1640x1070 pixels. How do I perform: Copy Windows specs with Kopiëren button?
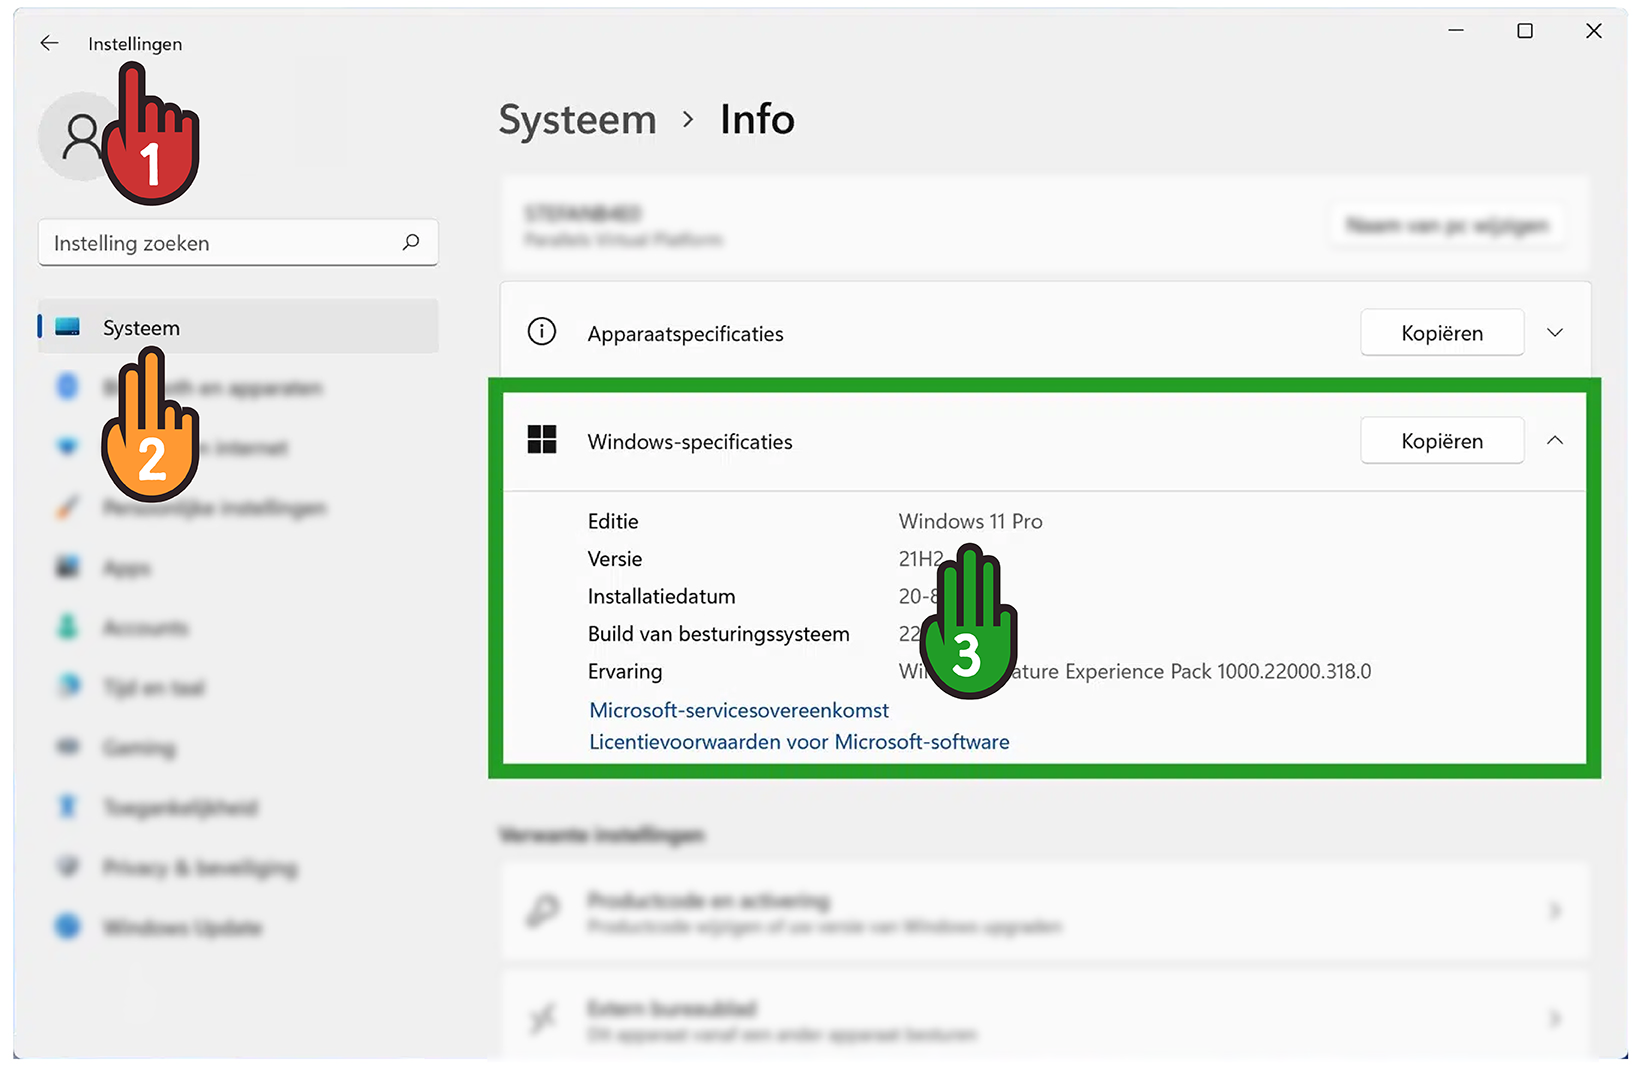pyautogui.click(x=1441, y=441)
